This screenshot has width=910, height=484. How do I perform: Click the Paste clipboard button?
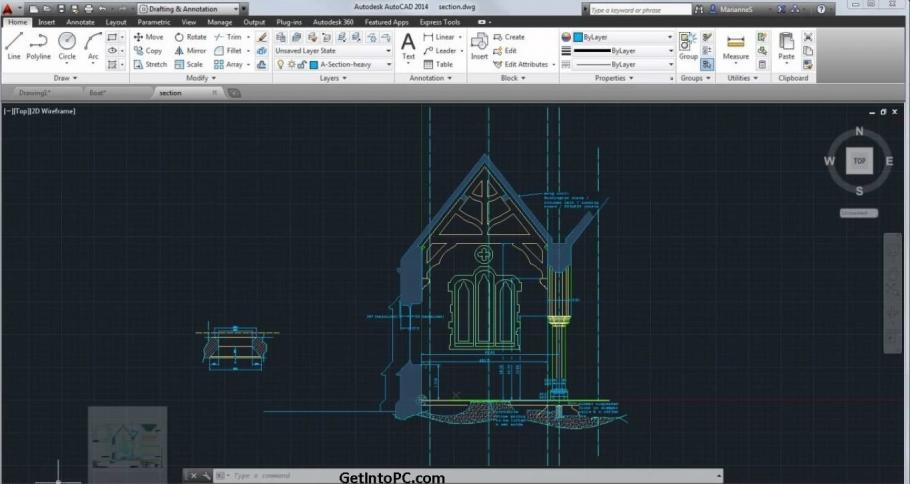(x=786, y=46)
